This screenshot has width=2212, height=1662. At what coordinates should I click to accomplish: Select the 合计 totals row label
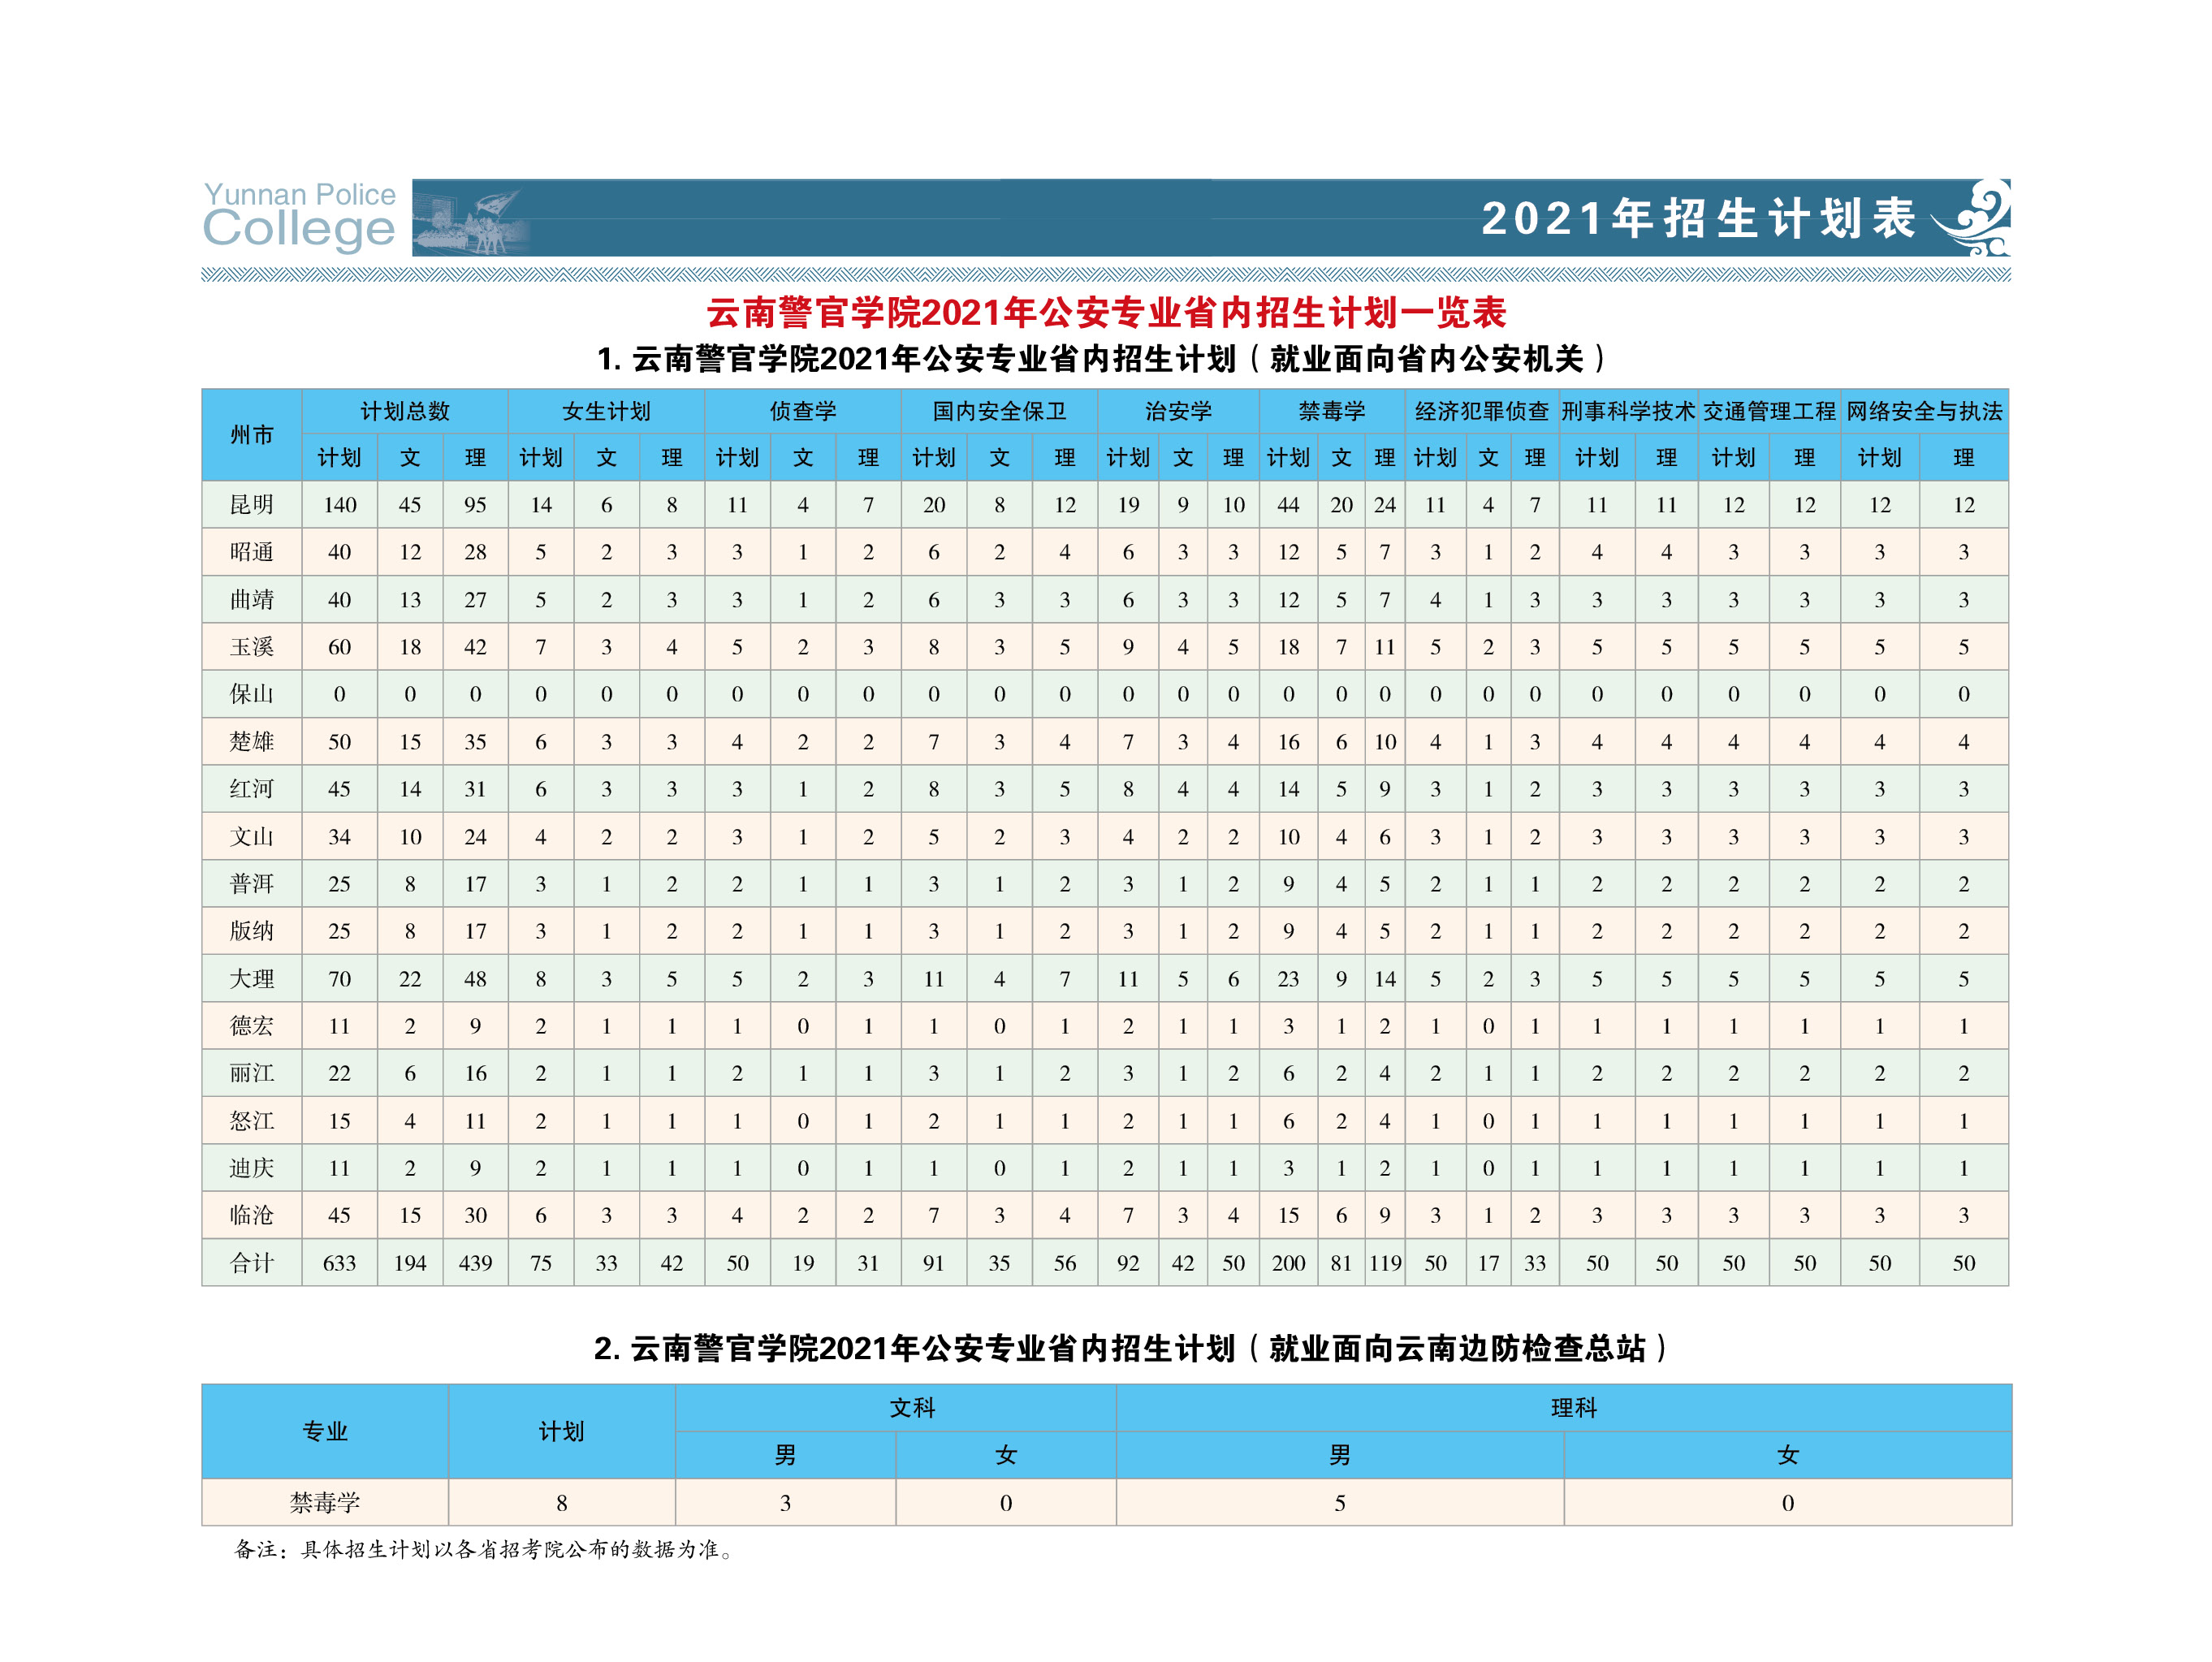tap(251, 1263)
